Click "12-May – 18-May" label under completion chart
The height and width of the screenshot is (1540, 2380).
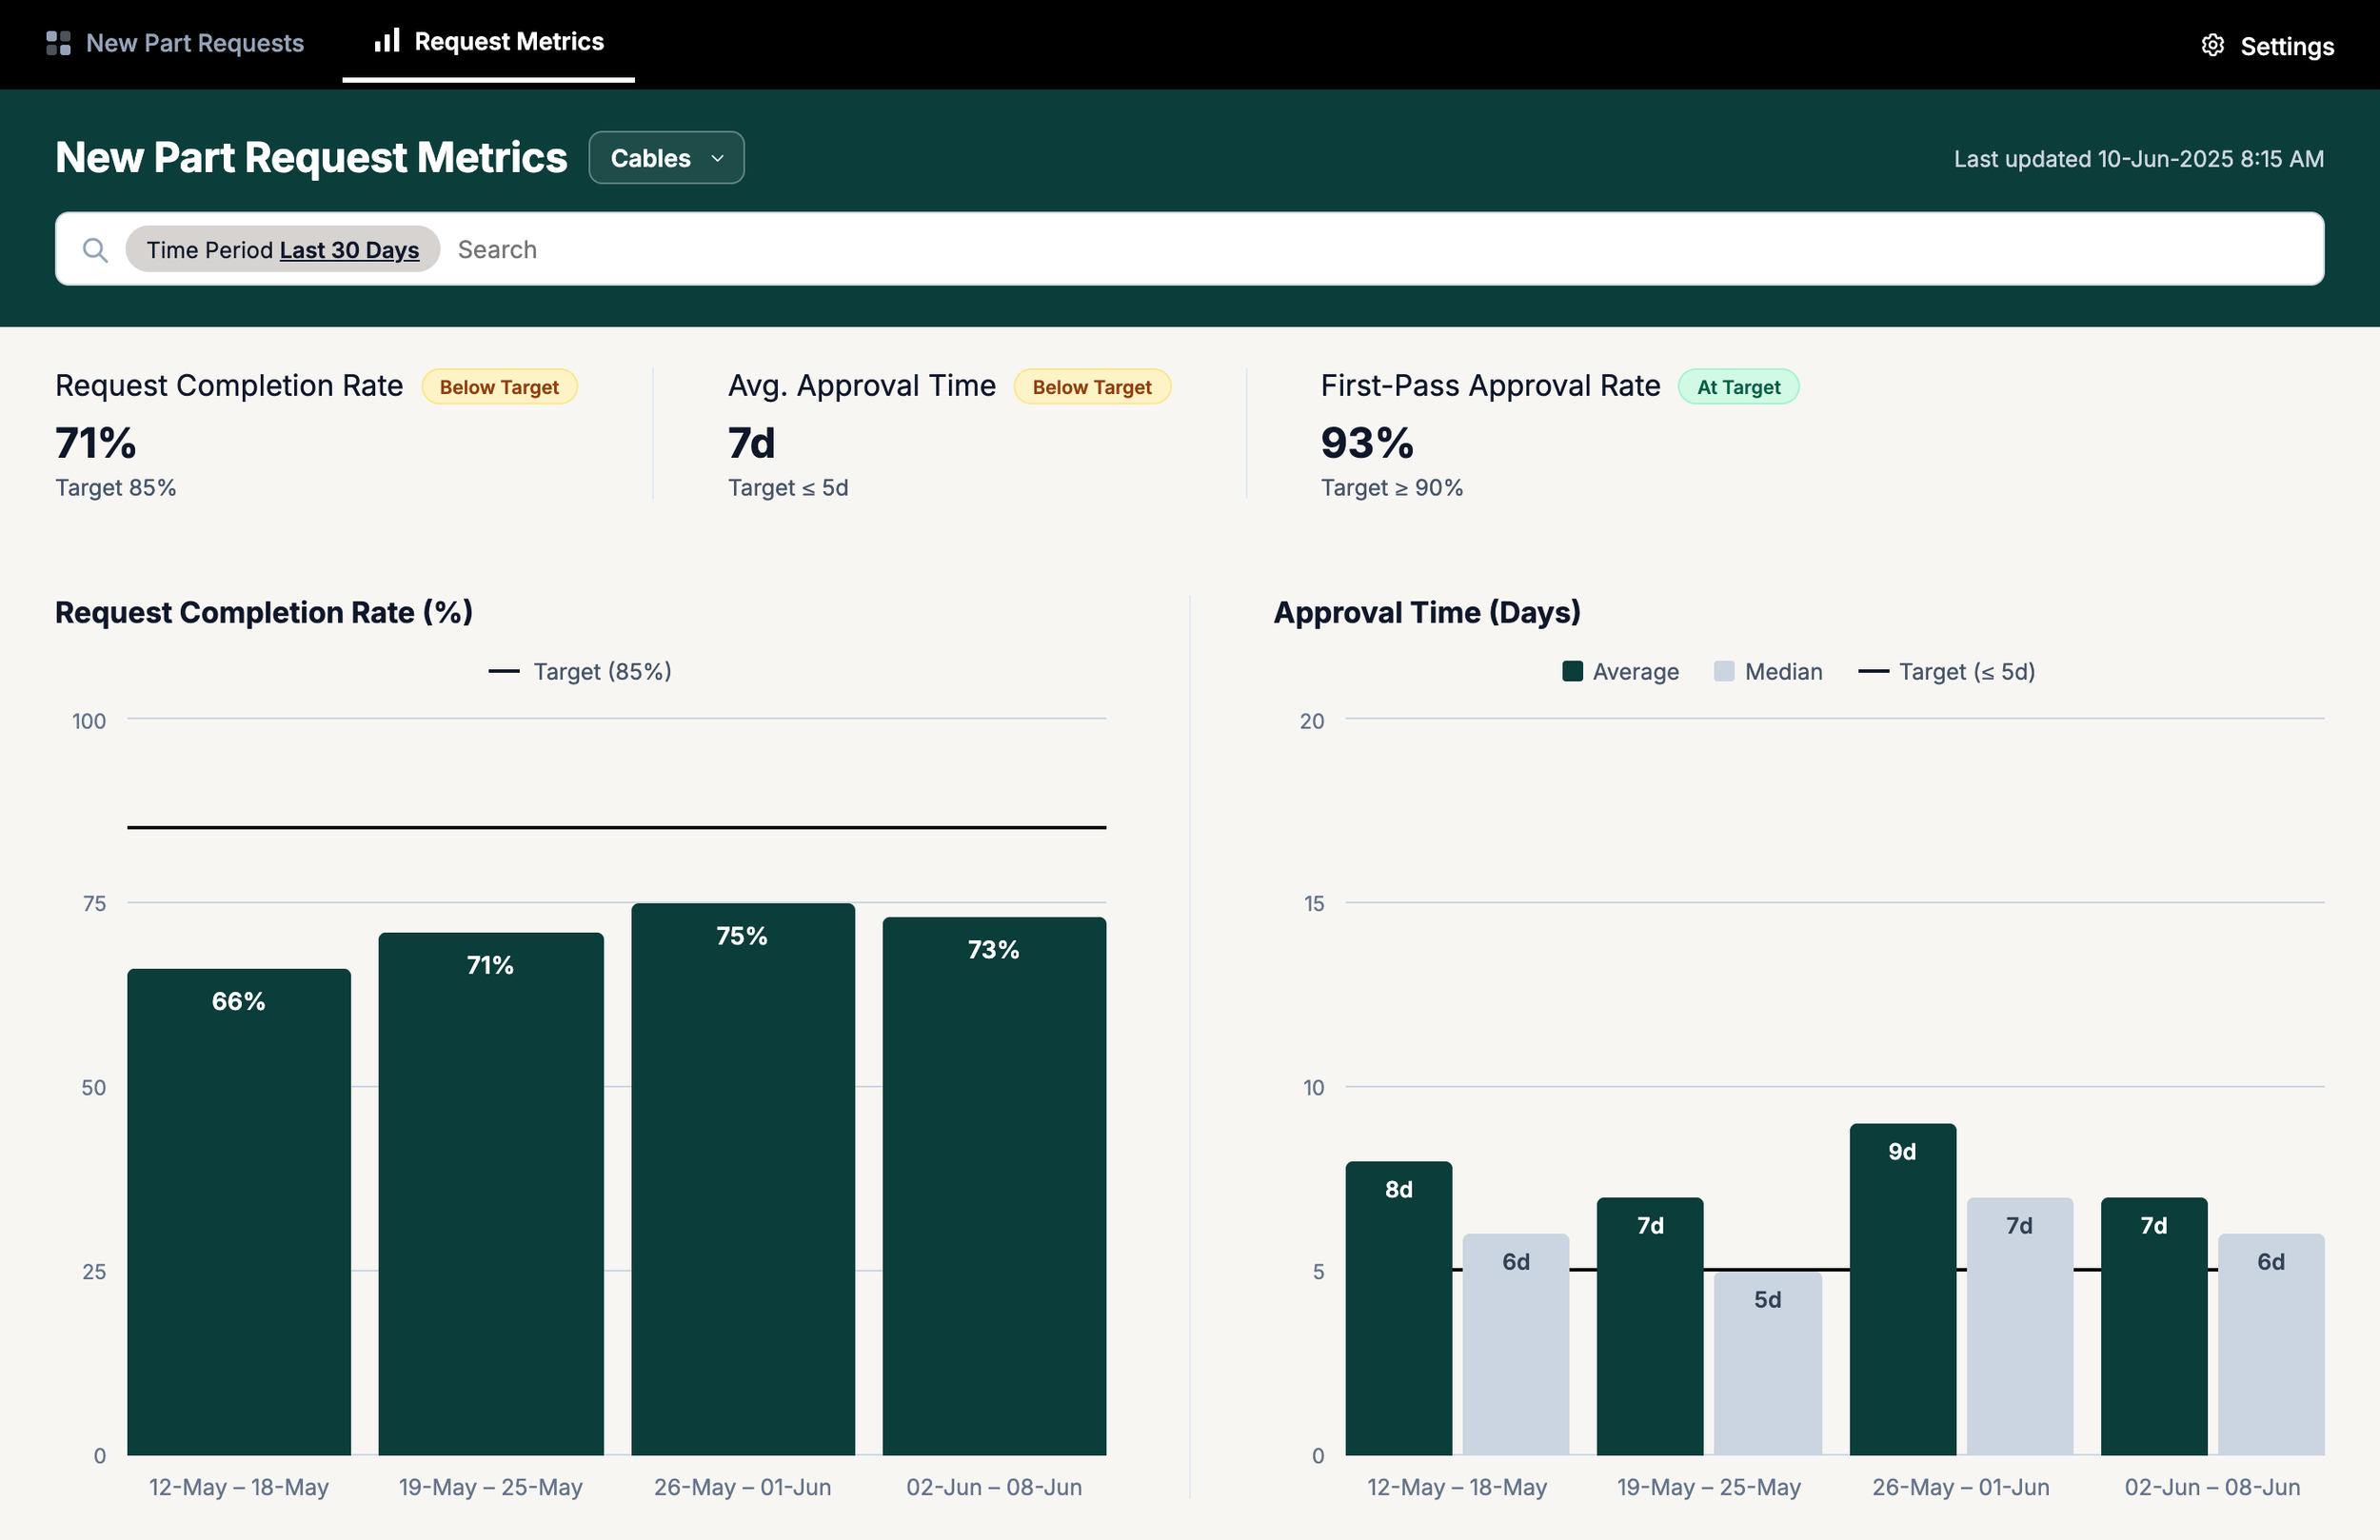coord(239,1487)
